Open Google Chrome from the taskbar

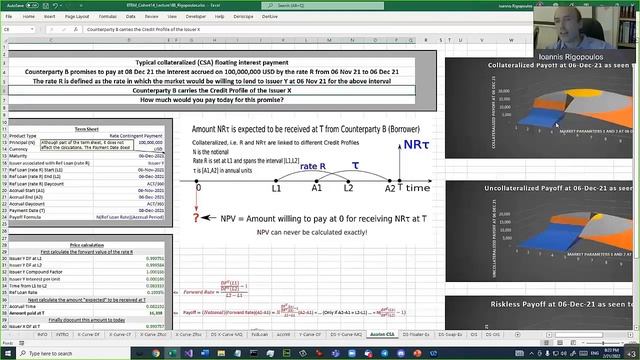pos(156,353)
